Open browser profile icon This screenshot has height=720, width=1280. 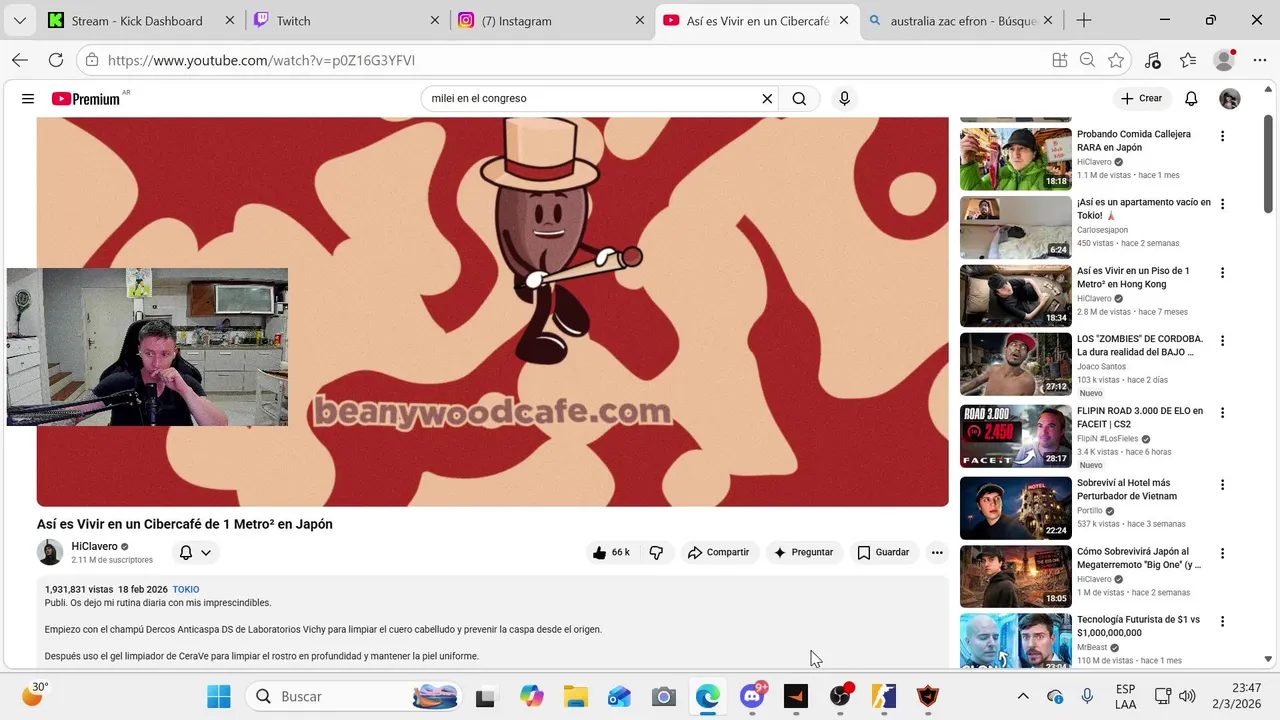[1224, 60]
